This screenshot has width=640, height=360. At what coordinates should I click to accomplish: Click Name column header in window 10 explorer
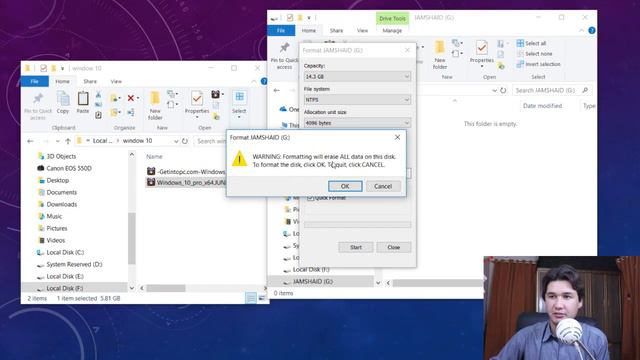[x=154, y=156]
